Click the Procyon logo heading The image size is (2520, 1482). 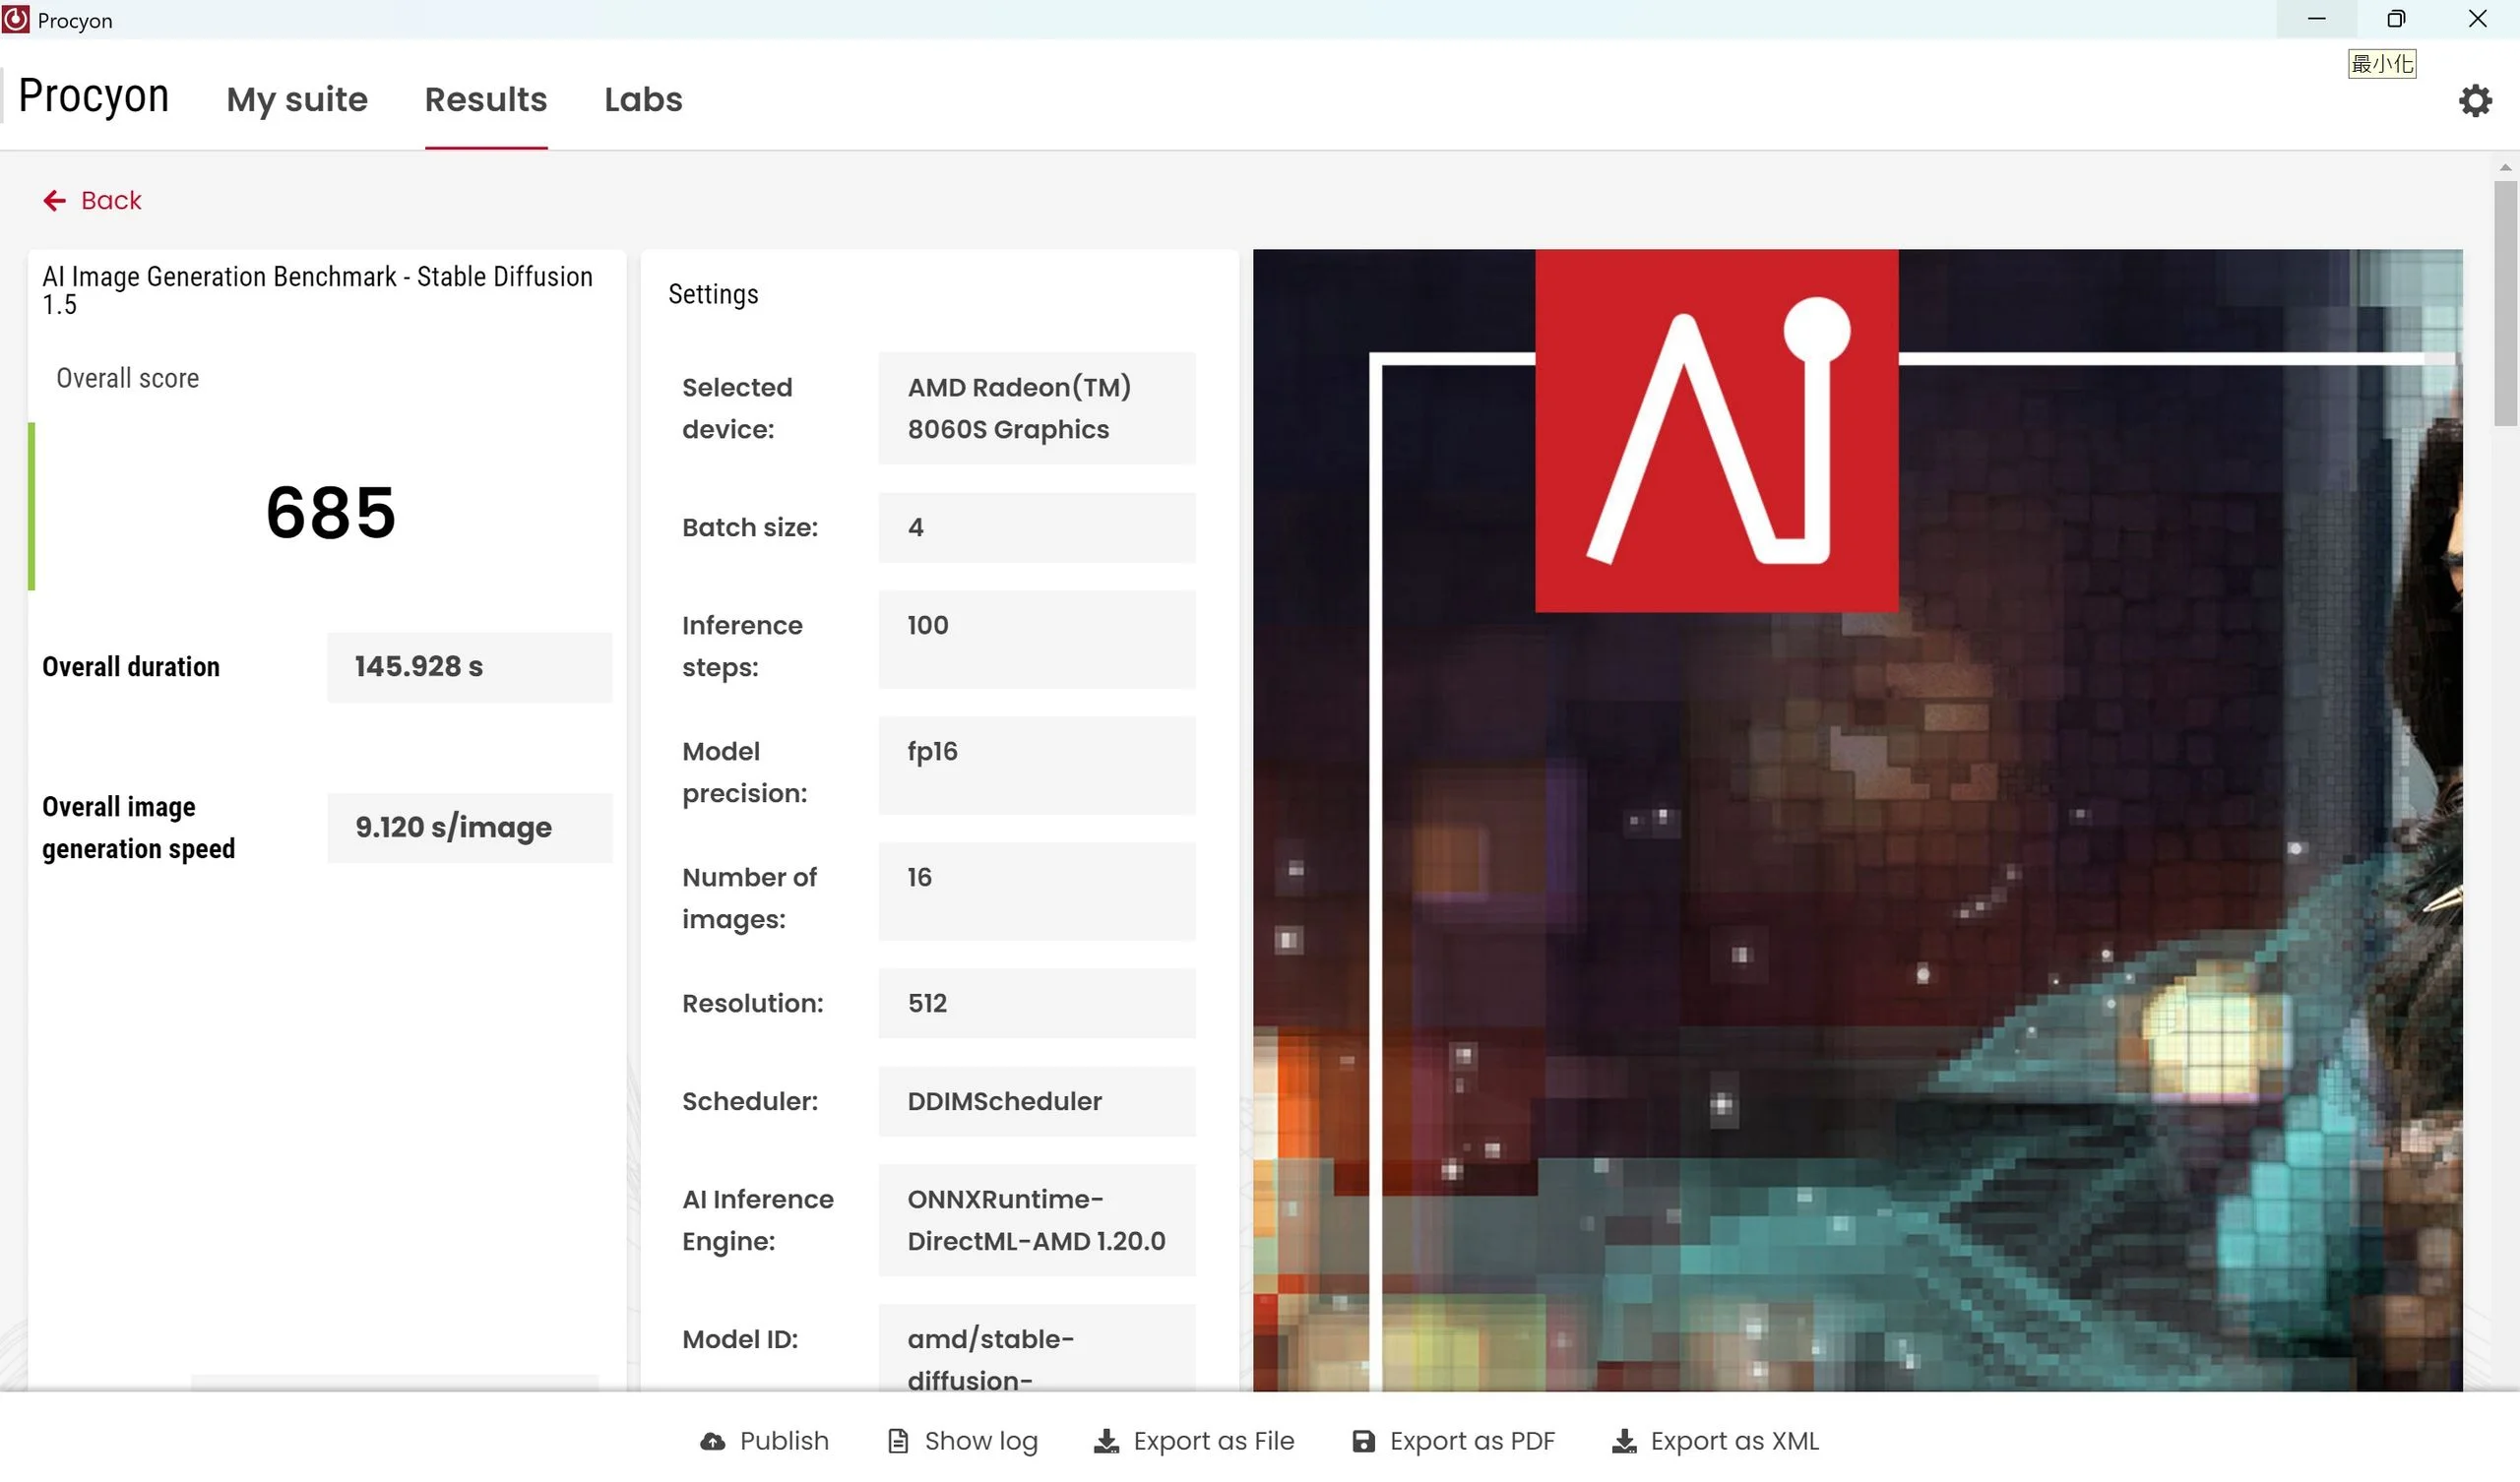[94, 96]
